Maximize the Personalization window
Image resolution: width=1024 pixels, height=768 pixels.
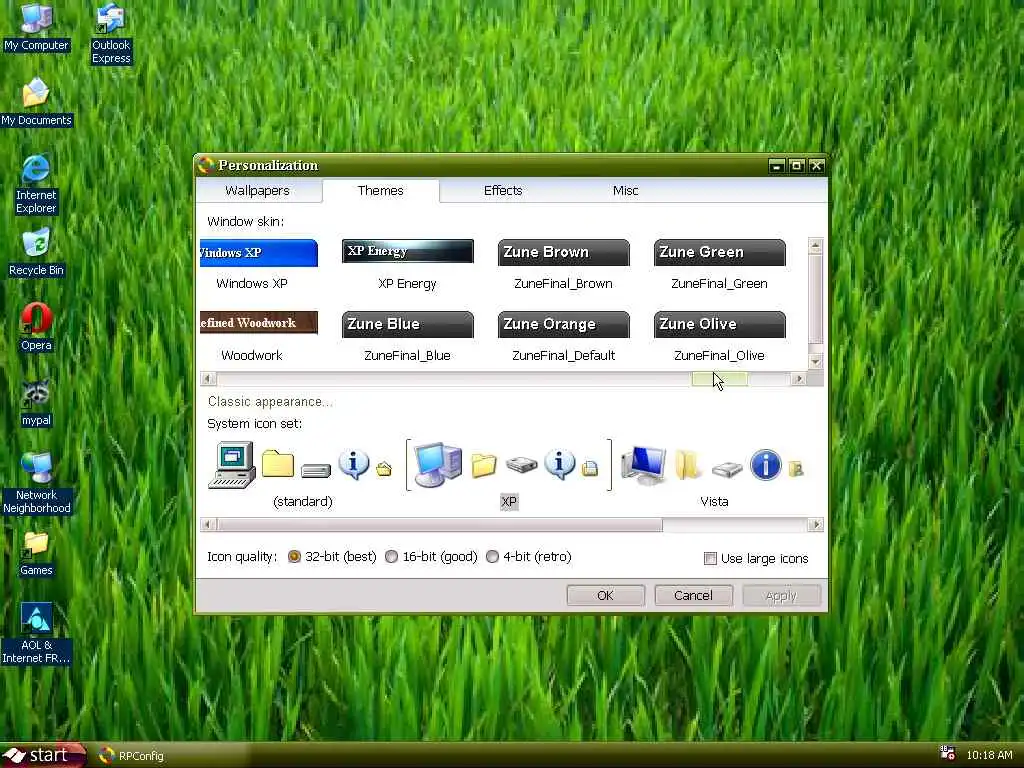(796, 166)
